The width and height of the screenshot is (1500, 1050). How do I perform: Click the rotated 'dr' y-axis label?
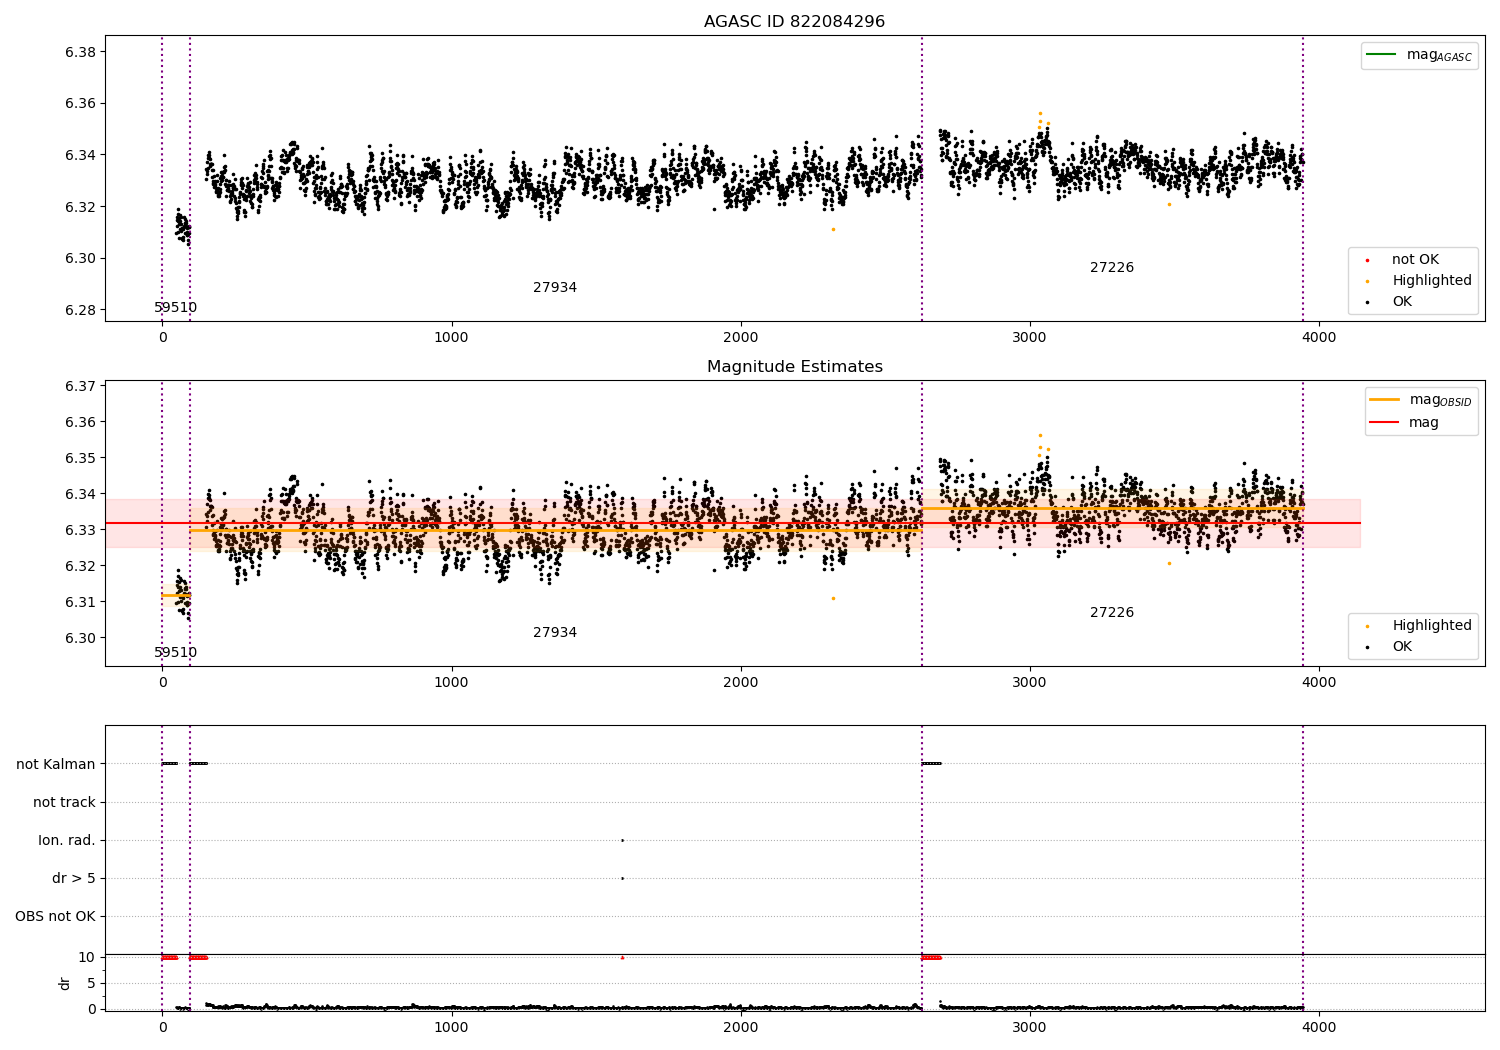point(65,984)
